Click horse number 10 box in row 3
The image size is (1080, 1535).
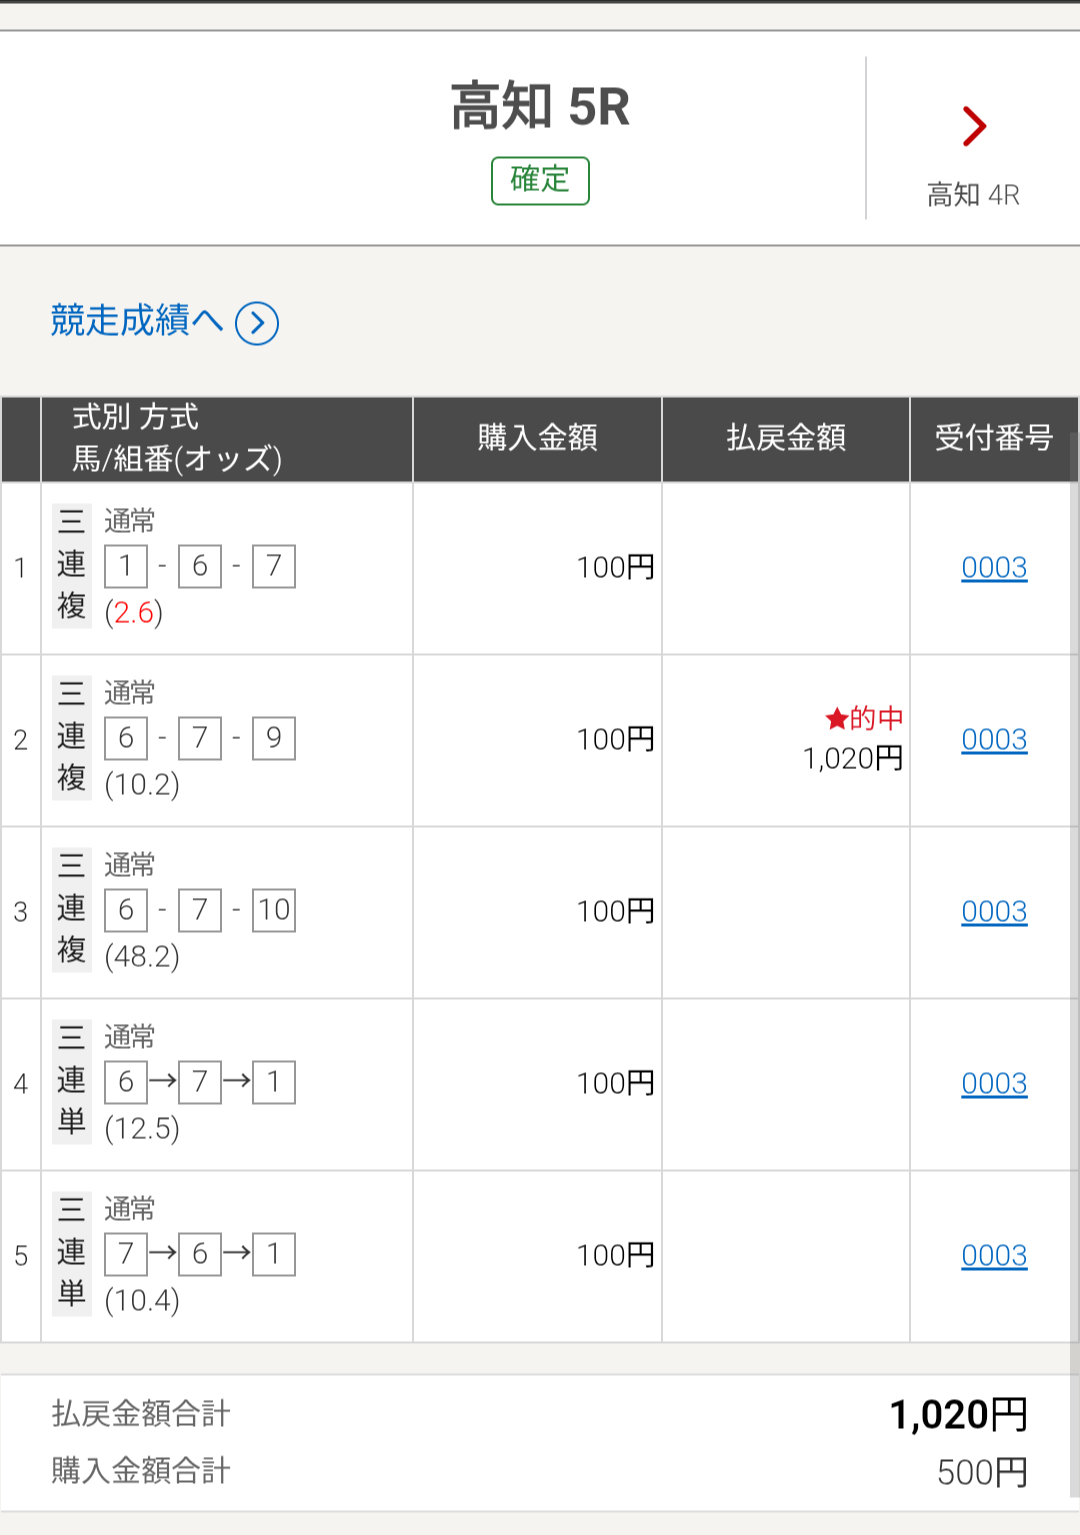click(x=273, y=910)
